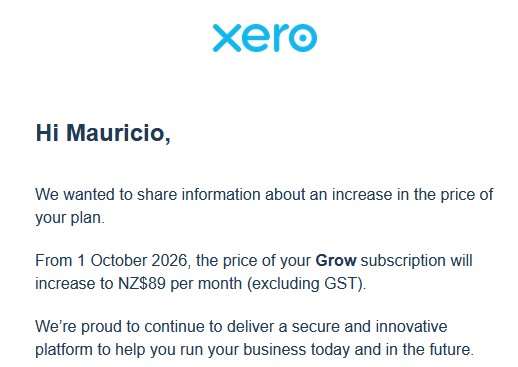This screenshot has height=367, width=518.
Task: Click the Xero logo at top
Action: point(265,38)
